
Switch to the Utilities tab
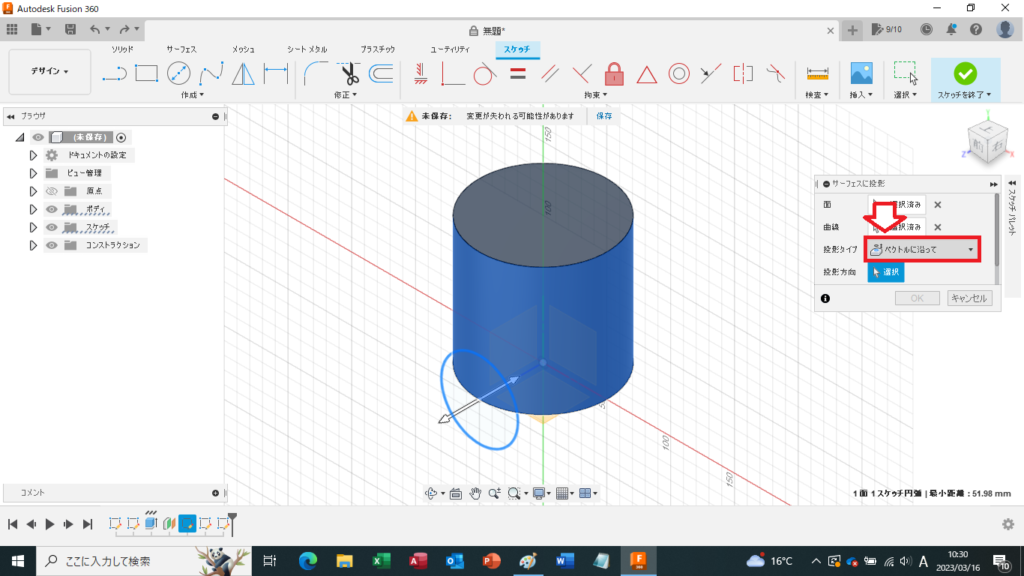pyautogui.click(x=450, y=50)
